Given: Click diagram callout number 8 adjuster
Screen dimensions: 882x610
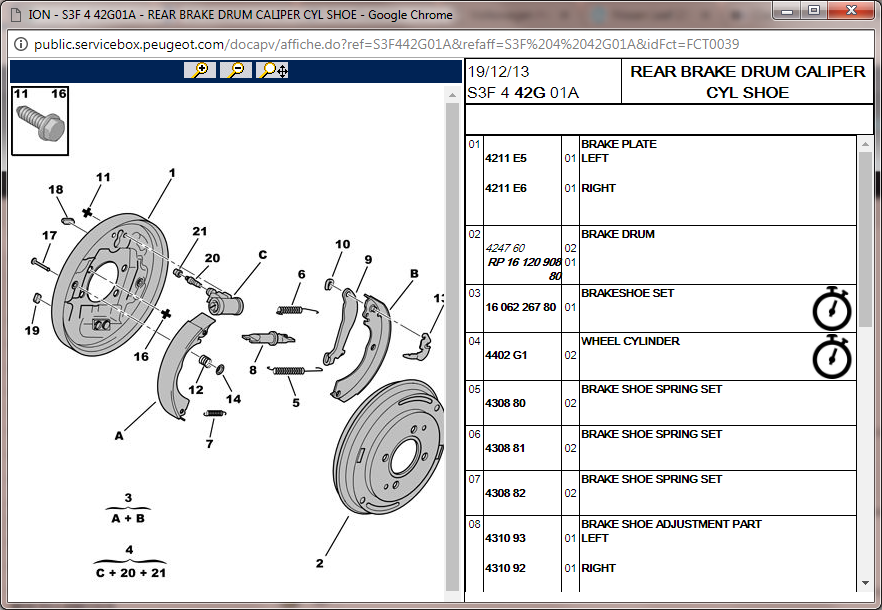Looking at the screenshot, I should click(x=253, y=370).
